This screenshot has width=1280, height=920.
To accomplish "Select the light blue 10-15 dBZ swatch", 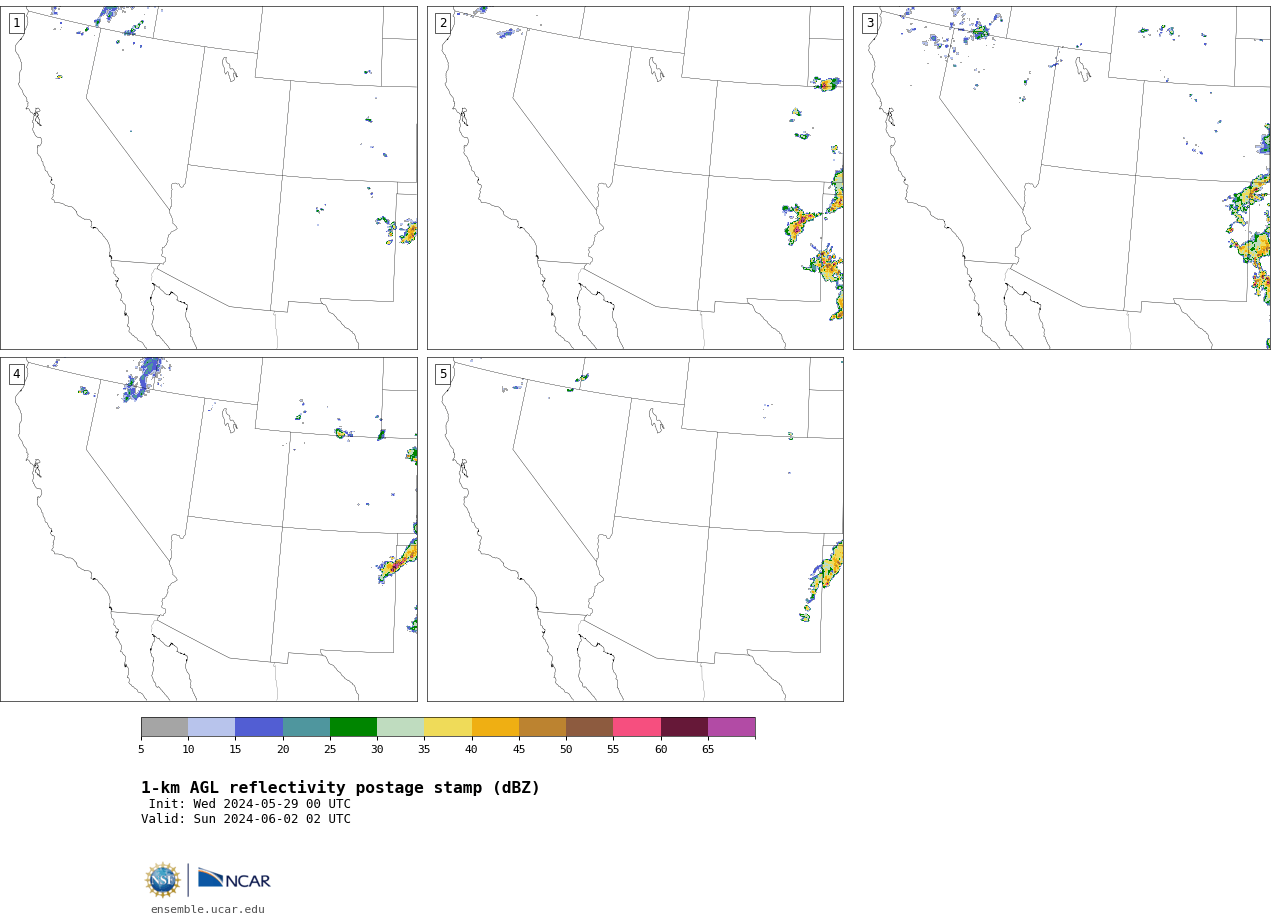I will [x=212, y=727].
